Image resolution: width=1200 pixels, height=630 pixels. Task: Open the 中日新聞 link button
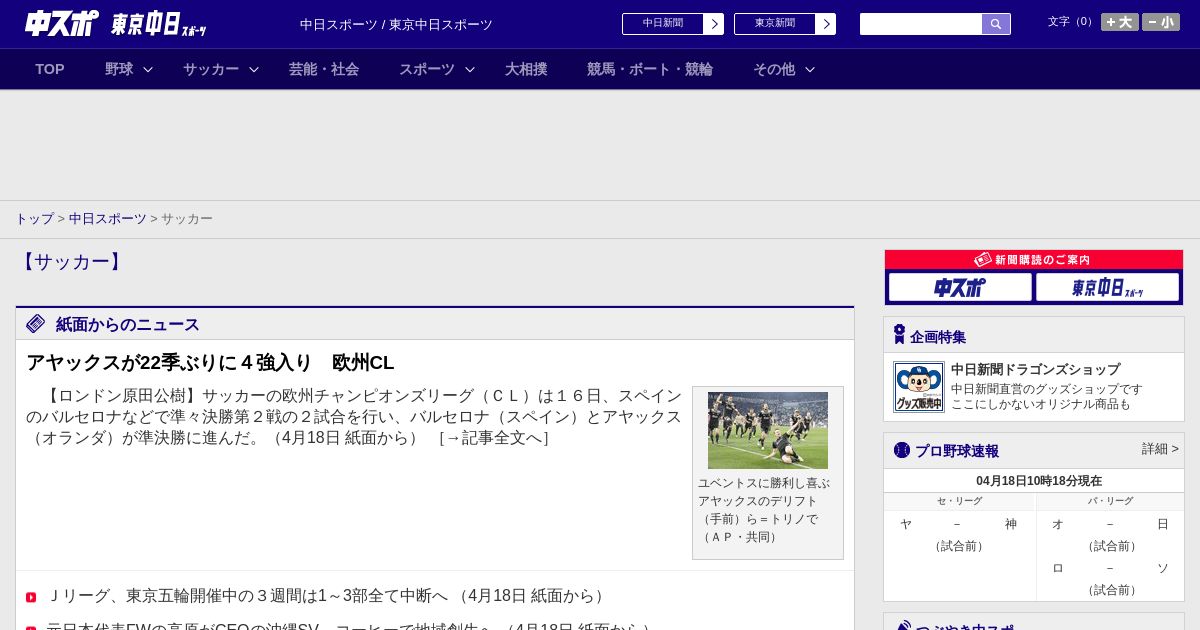[x=663, y=24]
